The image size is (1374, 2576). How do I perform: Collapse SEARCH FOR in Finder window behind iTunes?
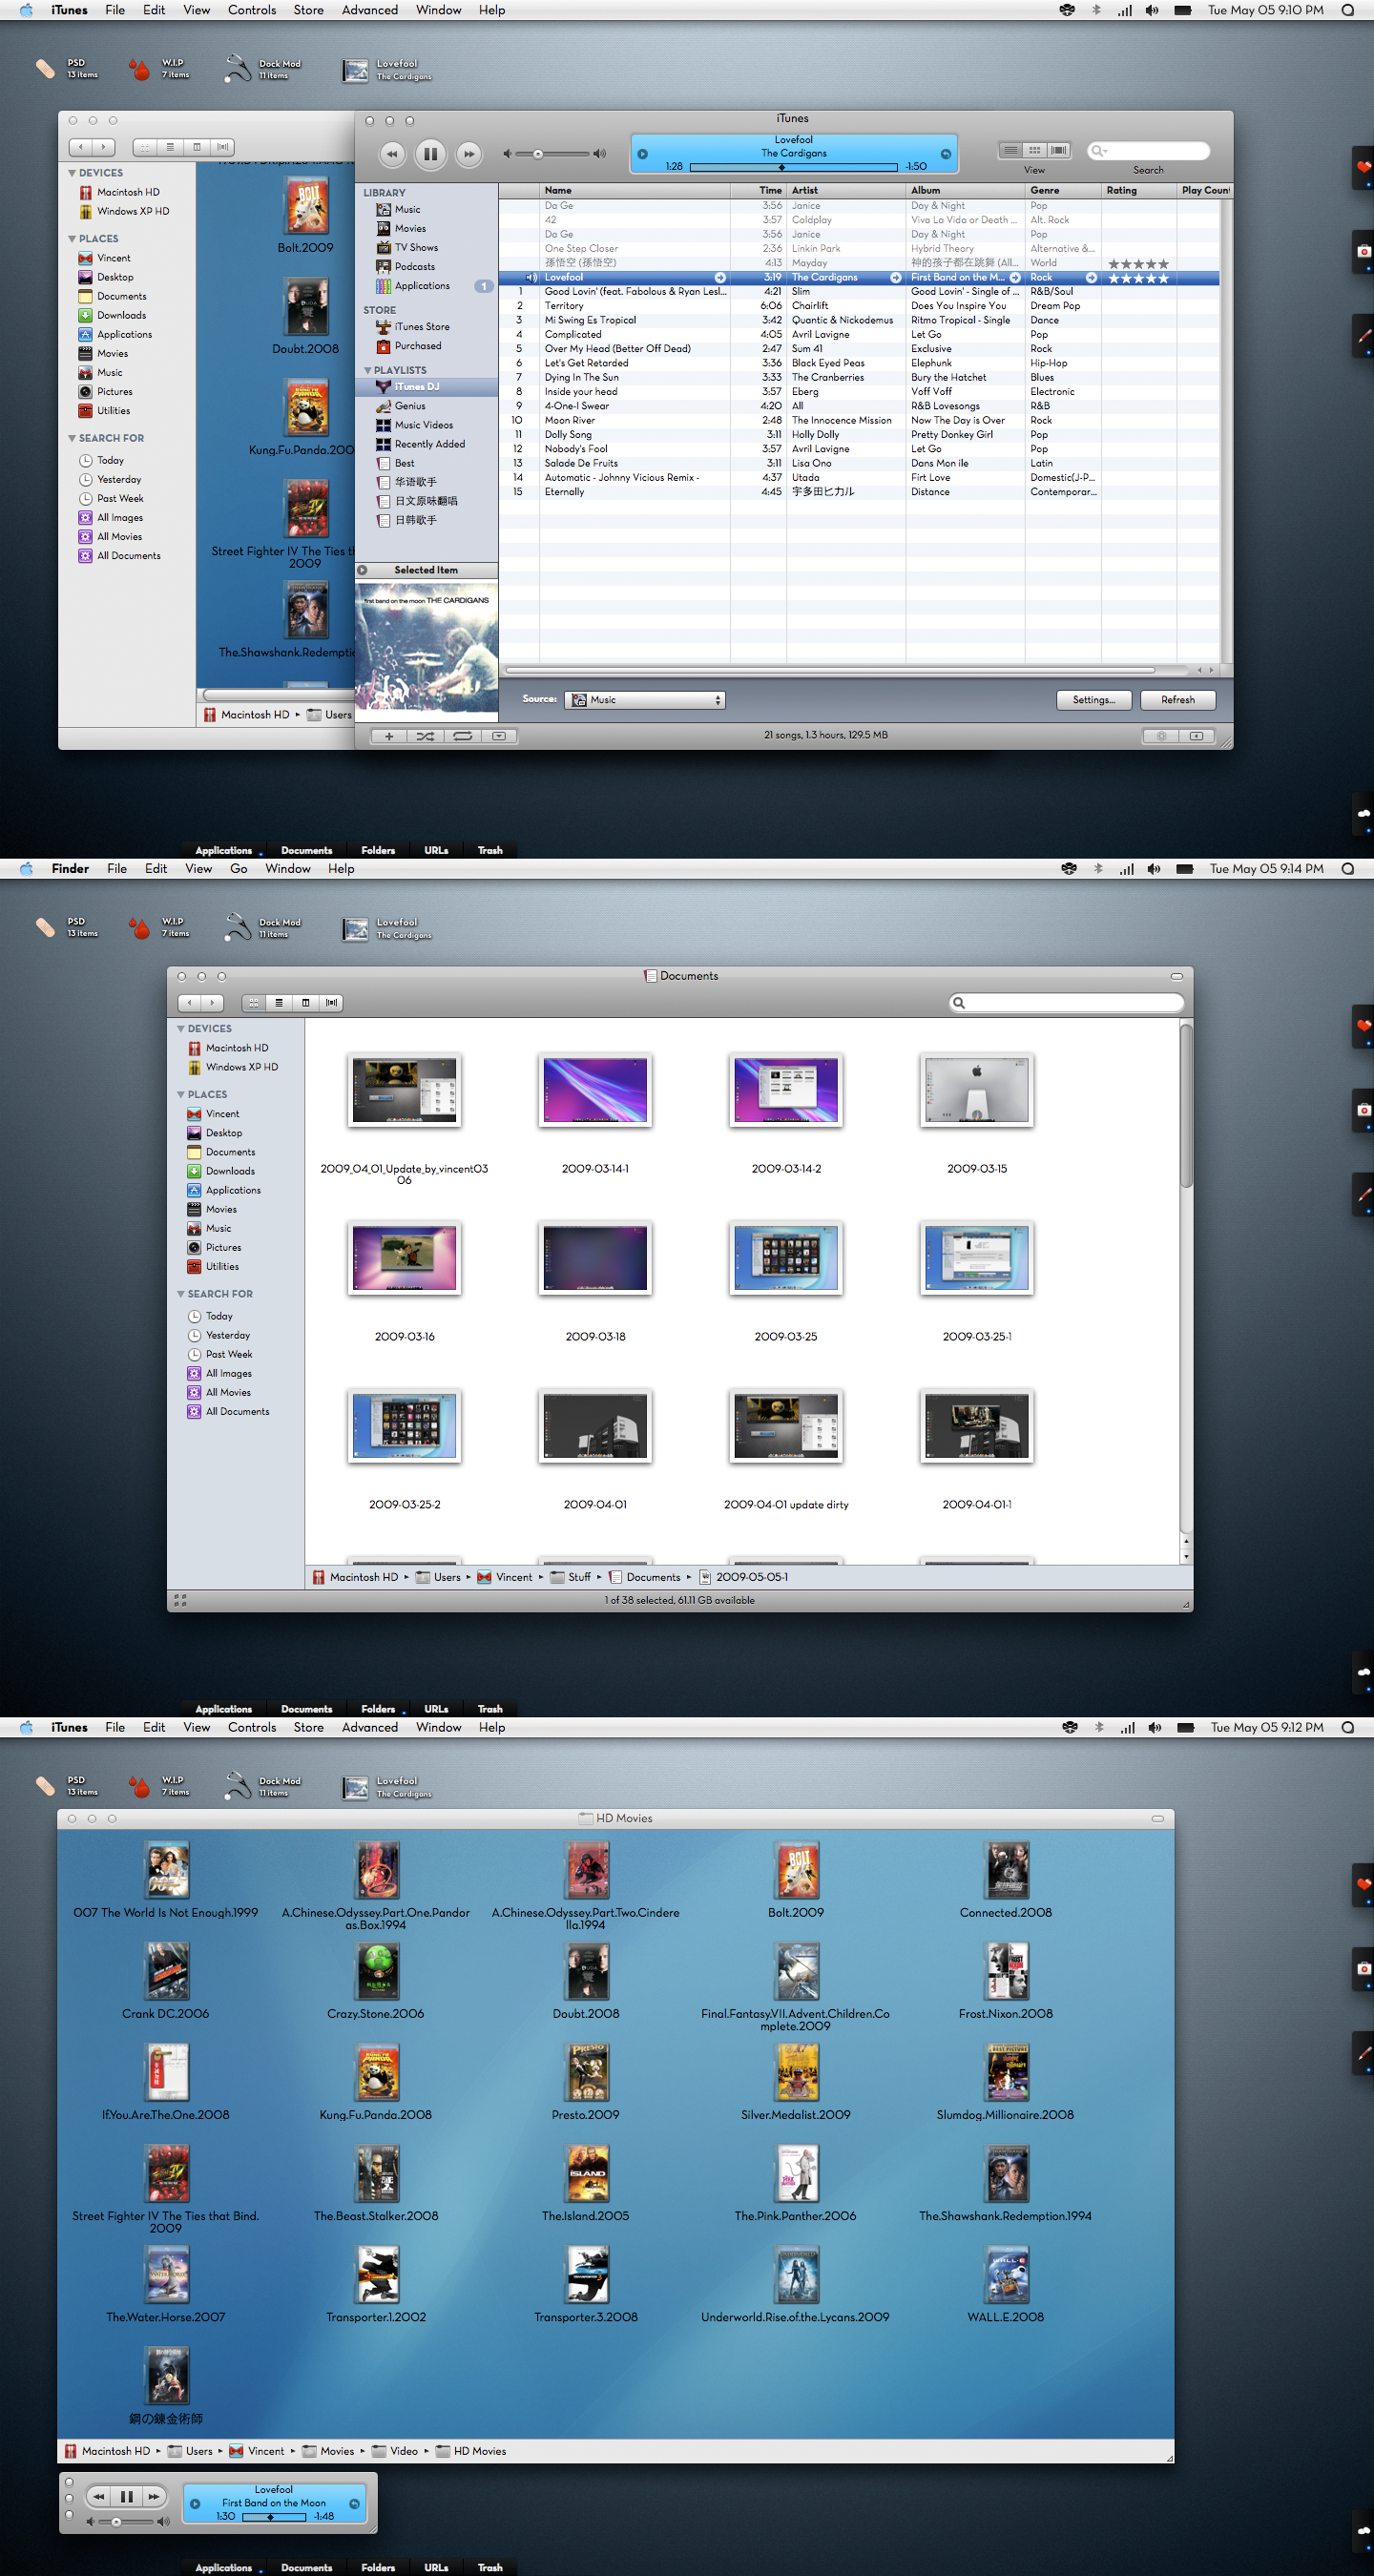pos(72,438)
